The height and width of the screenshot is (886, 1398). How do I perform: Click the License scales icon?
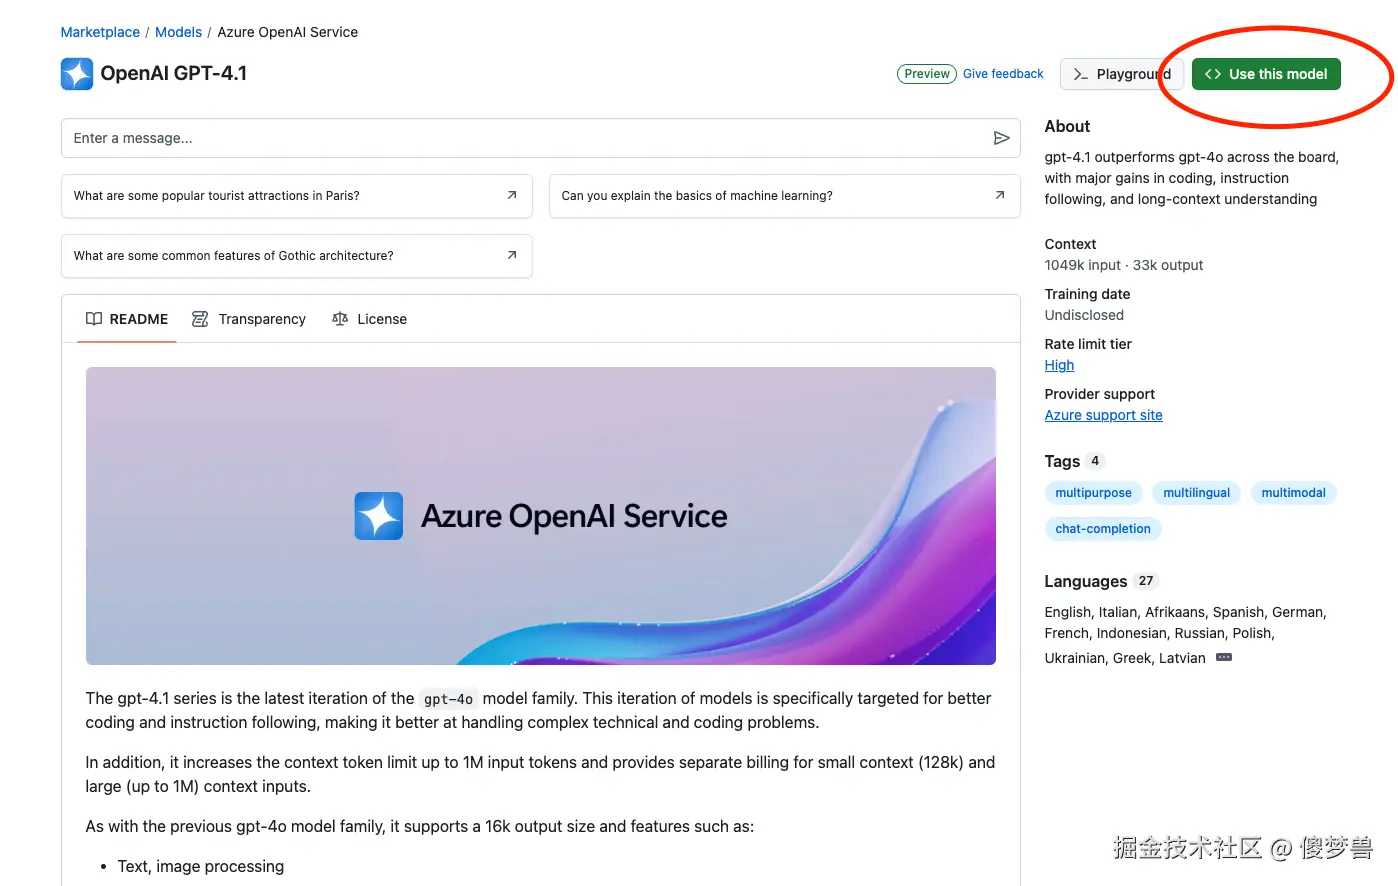click(x=340, y=319)
